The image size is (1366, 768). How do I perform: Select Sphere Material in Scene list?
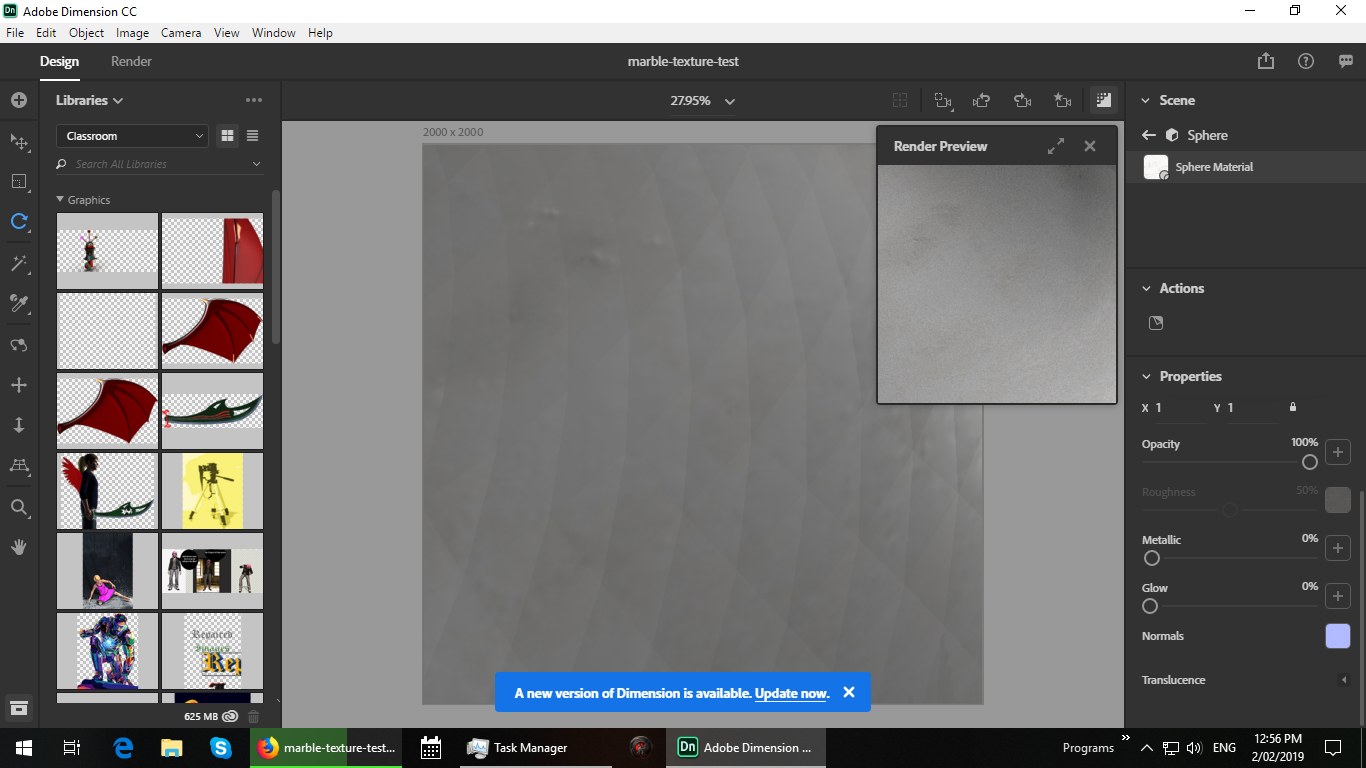pyautogui.click(x=1246, y=167)
